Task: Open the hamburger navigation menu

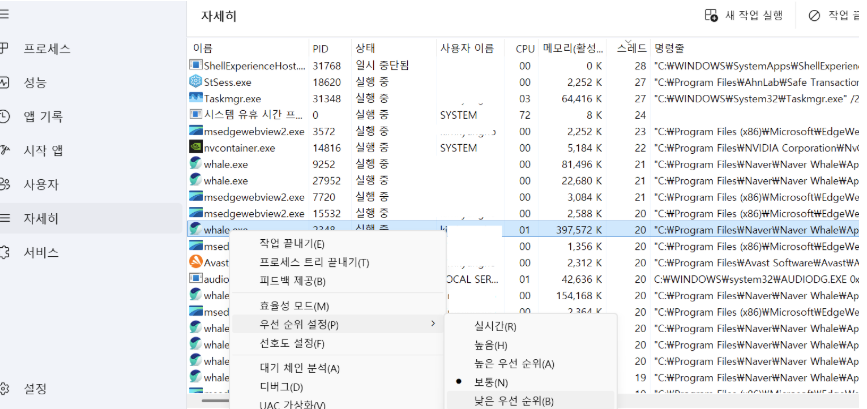Action: 3,15
